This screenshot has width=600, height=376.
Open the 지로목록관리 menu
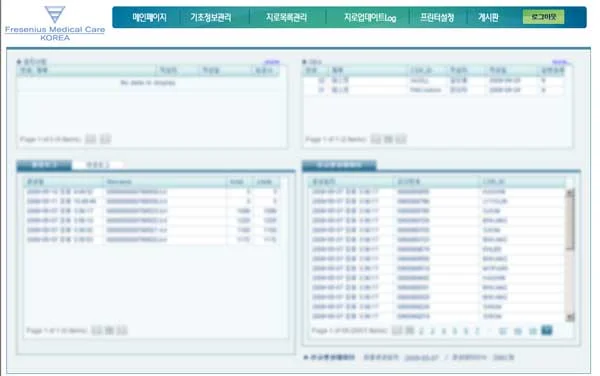[x=286, y=17]
